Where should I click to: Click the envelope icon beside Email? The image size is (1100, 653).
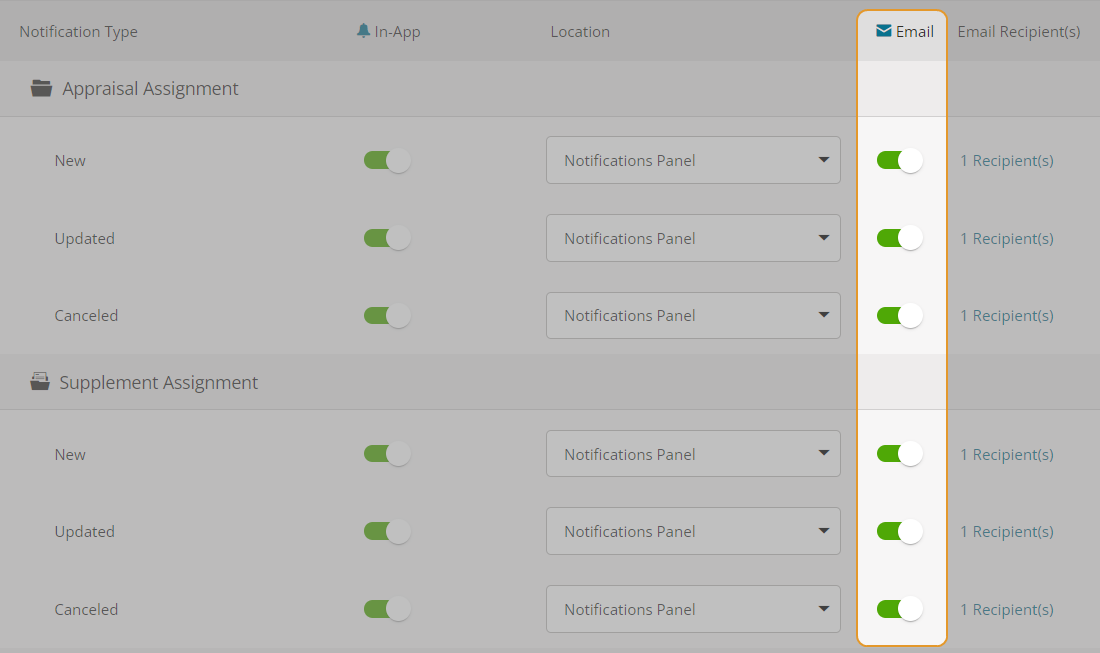tap(884, 31)
